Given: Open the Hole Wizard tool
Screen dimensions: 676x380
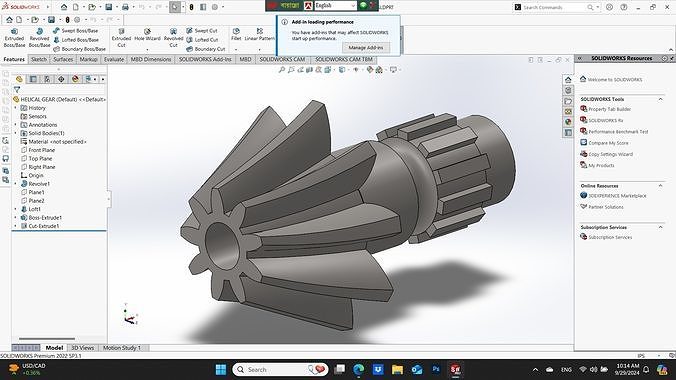Looking at the screenshot, I should click(147, 35).
